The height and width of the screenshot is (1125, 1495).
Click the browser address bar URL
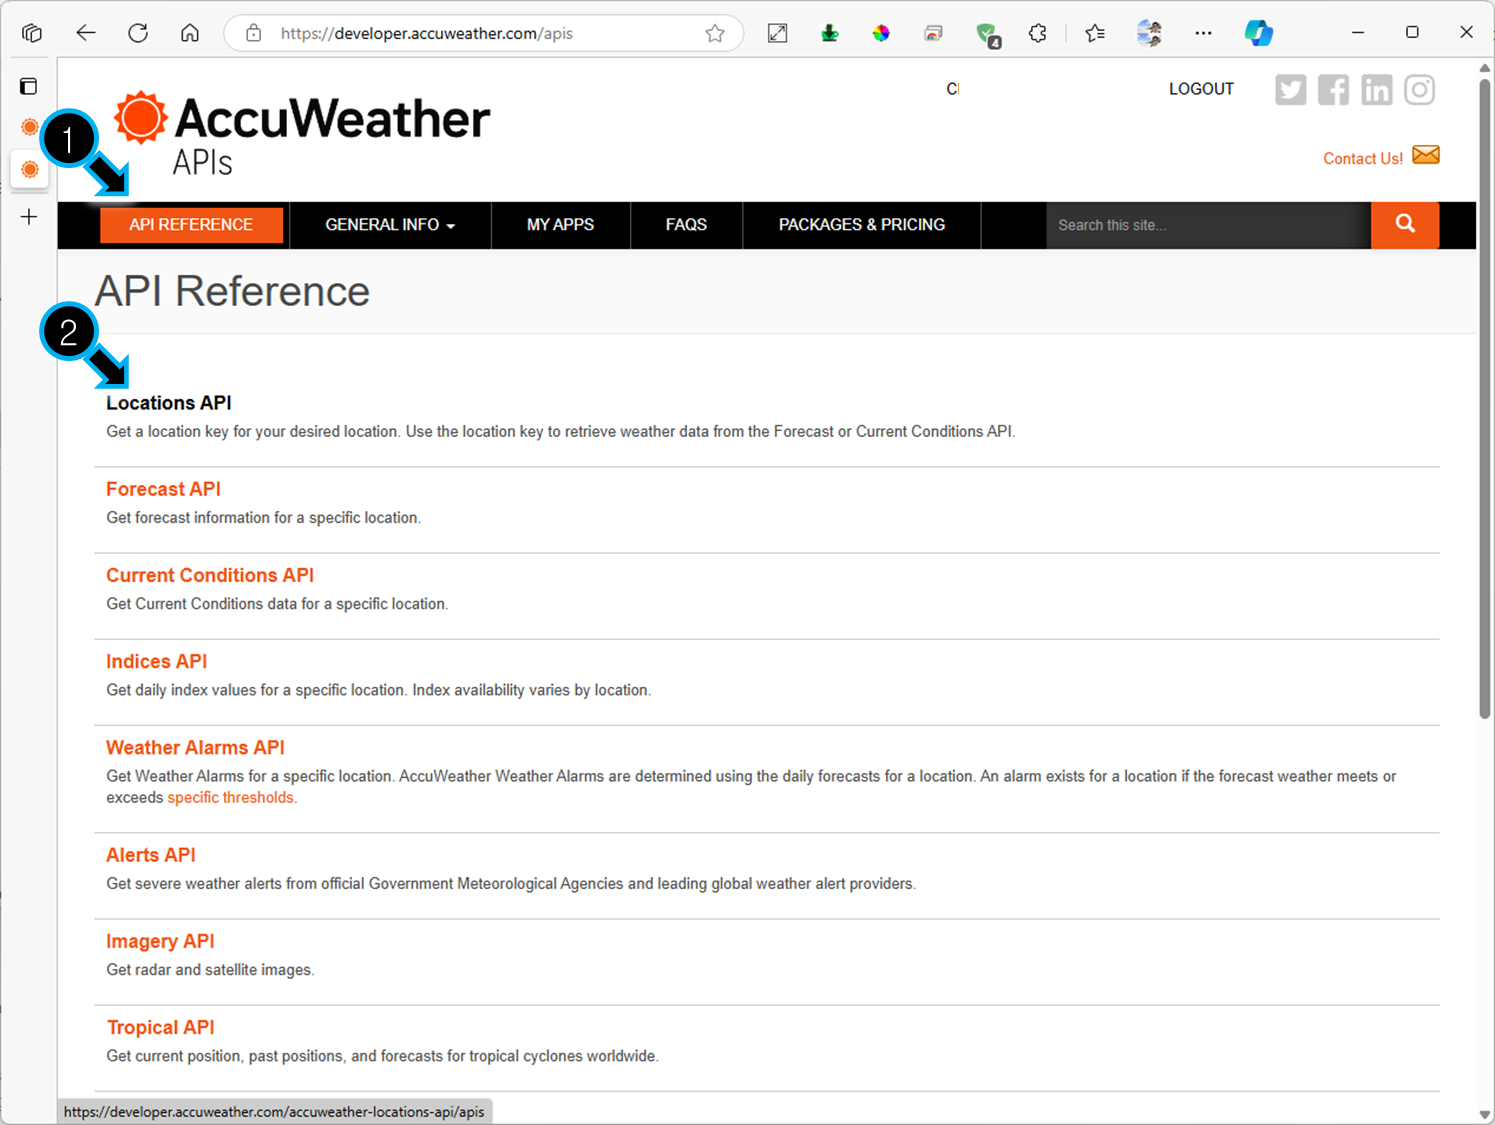point(427,33)
